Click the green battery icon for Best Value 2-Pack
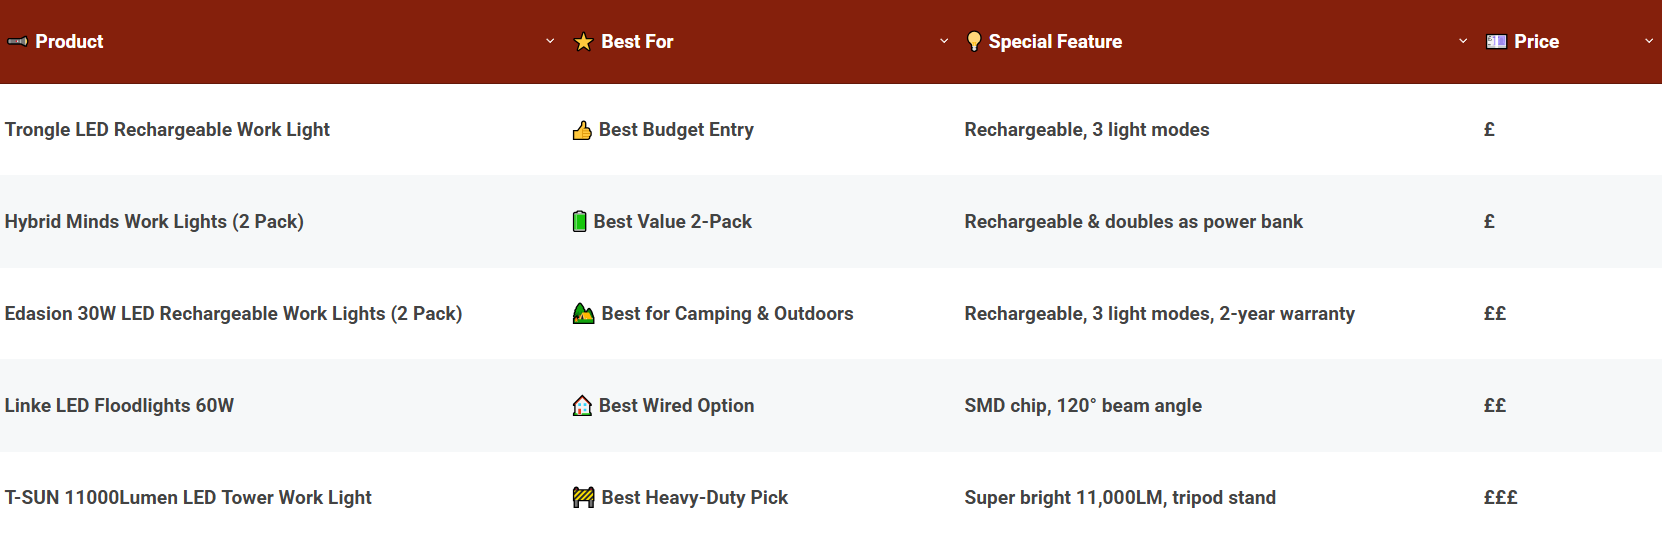 pos(579,222)
